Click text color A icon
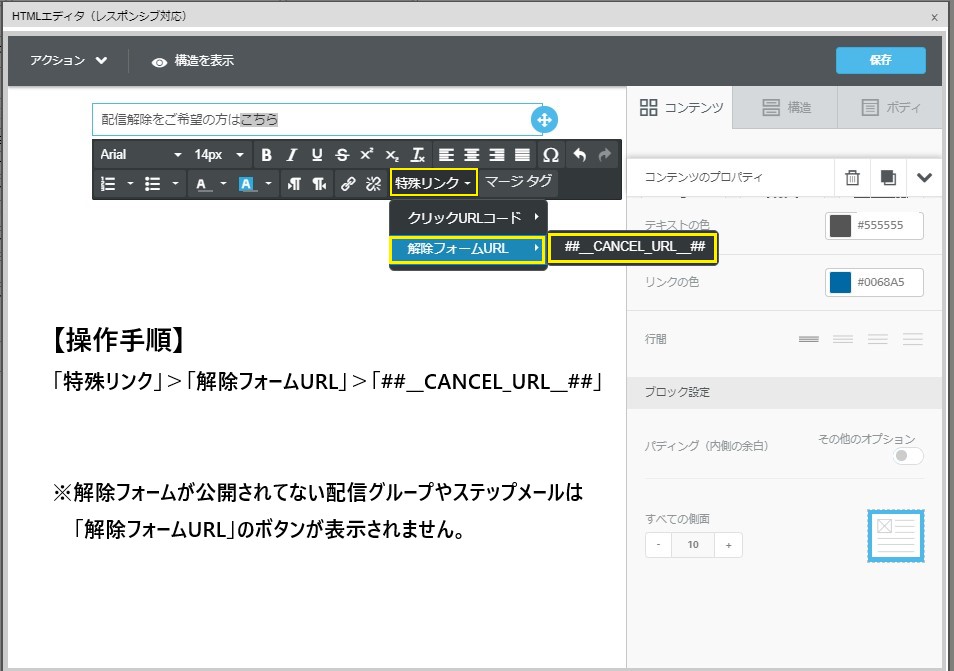 (x=201, y=184)
